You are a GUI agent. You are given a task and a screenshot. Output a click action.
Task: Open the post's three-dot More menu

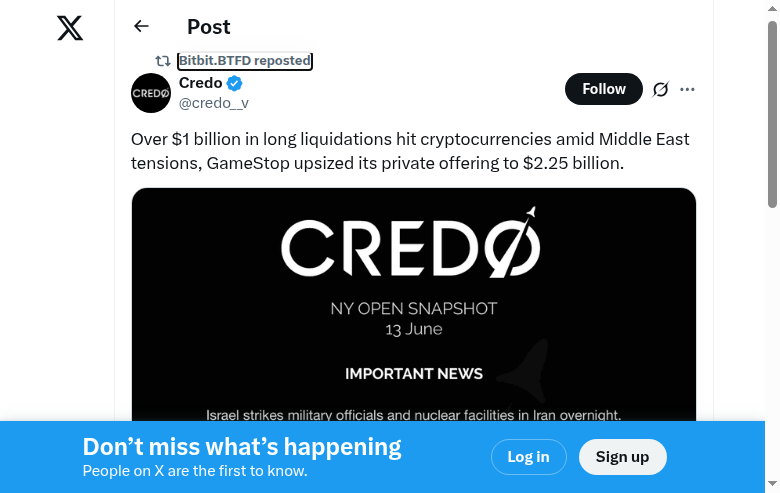pyautogui.click(x=687, y=89)
